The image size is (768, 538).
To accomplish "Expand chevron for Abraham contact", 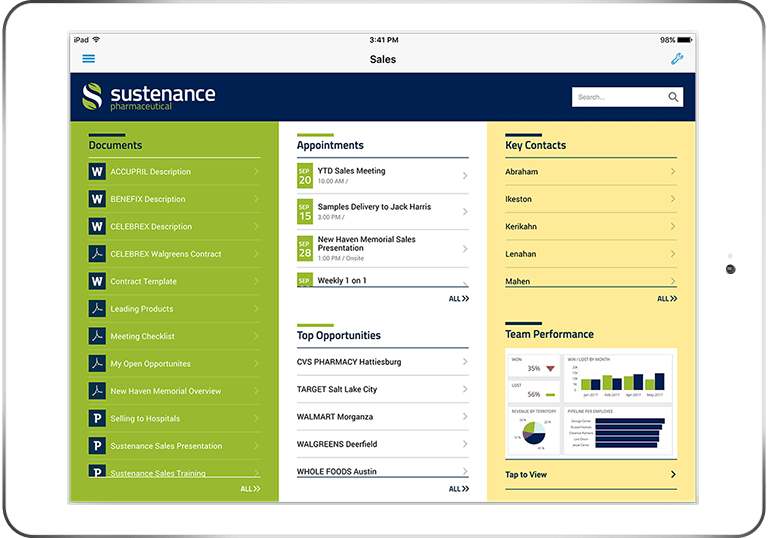I will pos(673,171).
